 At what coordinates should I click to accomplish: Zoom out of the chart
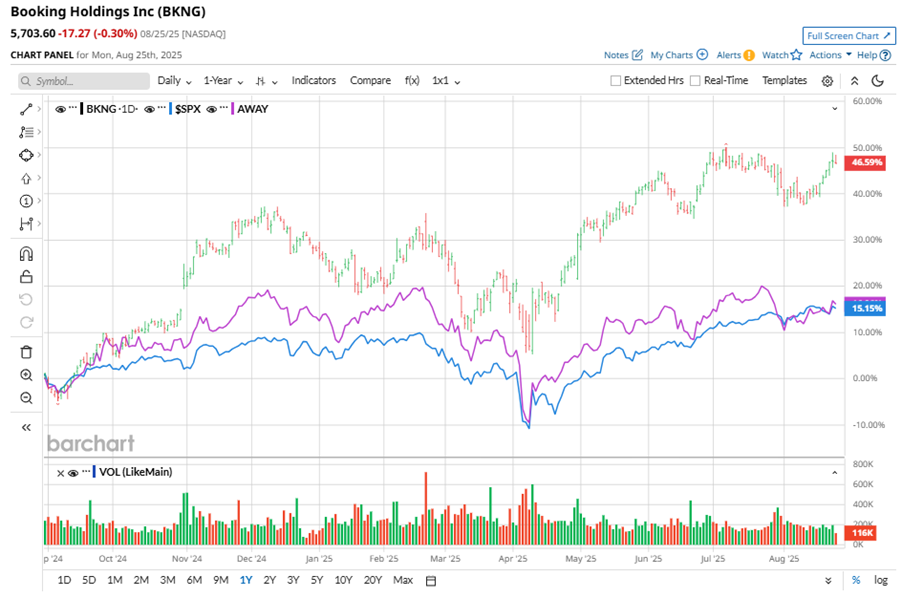(x=26, y=398)
